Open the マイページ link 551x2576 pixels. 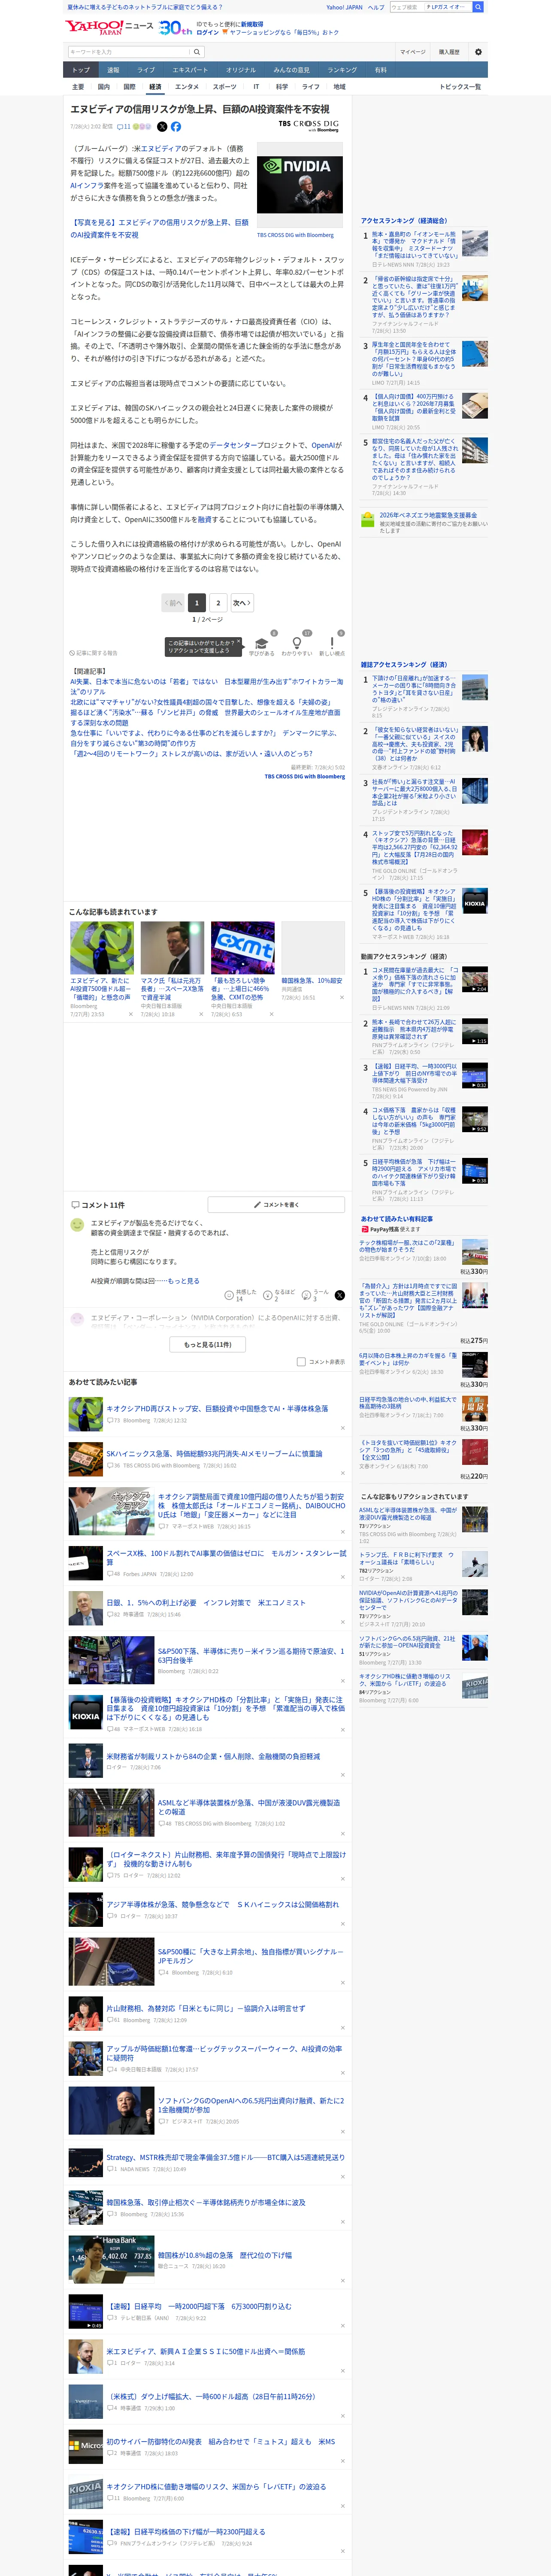412,52
